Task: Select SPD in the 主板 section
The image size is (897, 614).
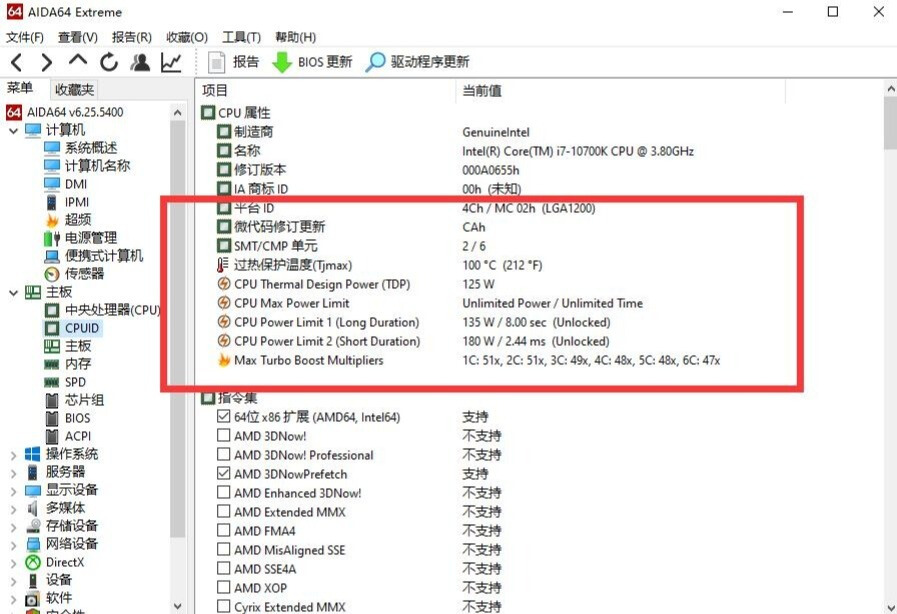Action: pos(76,382)
